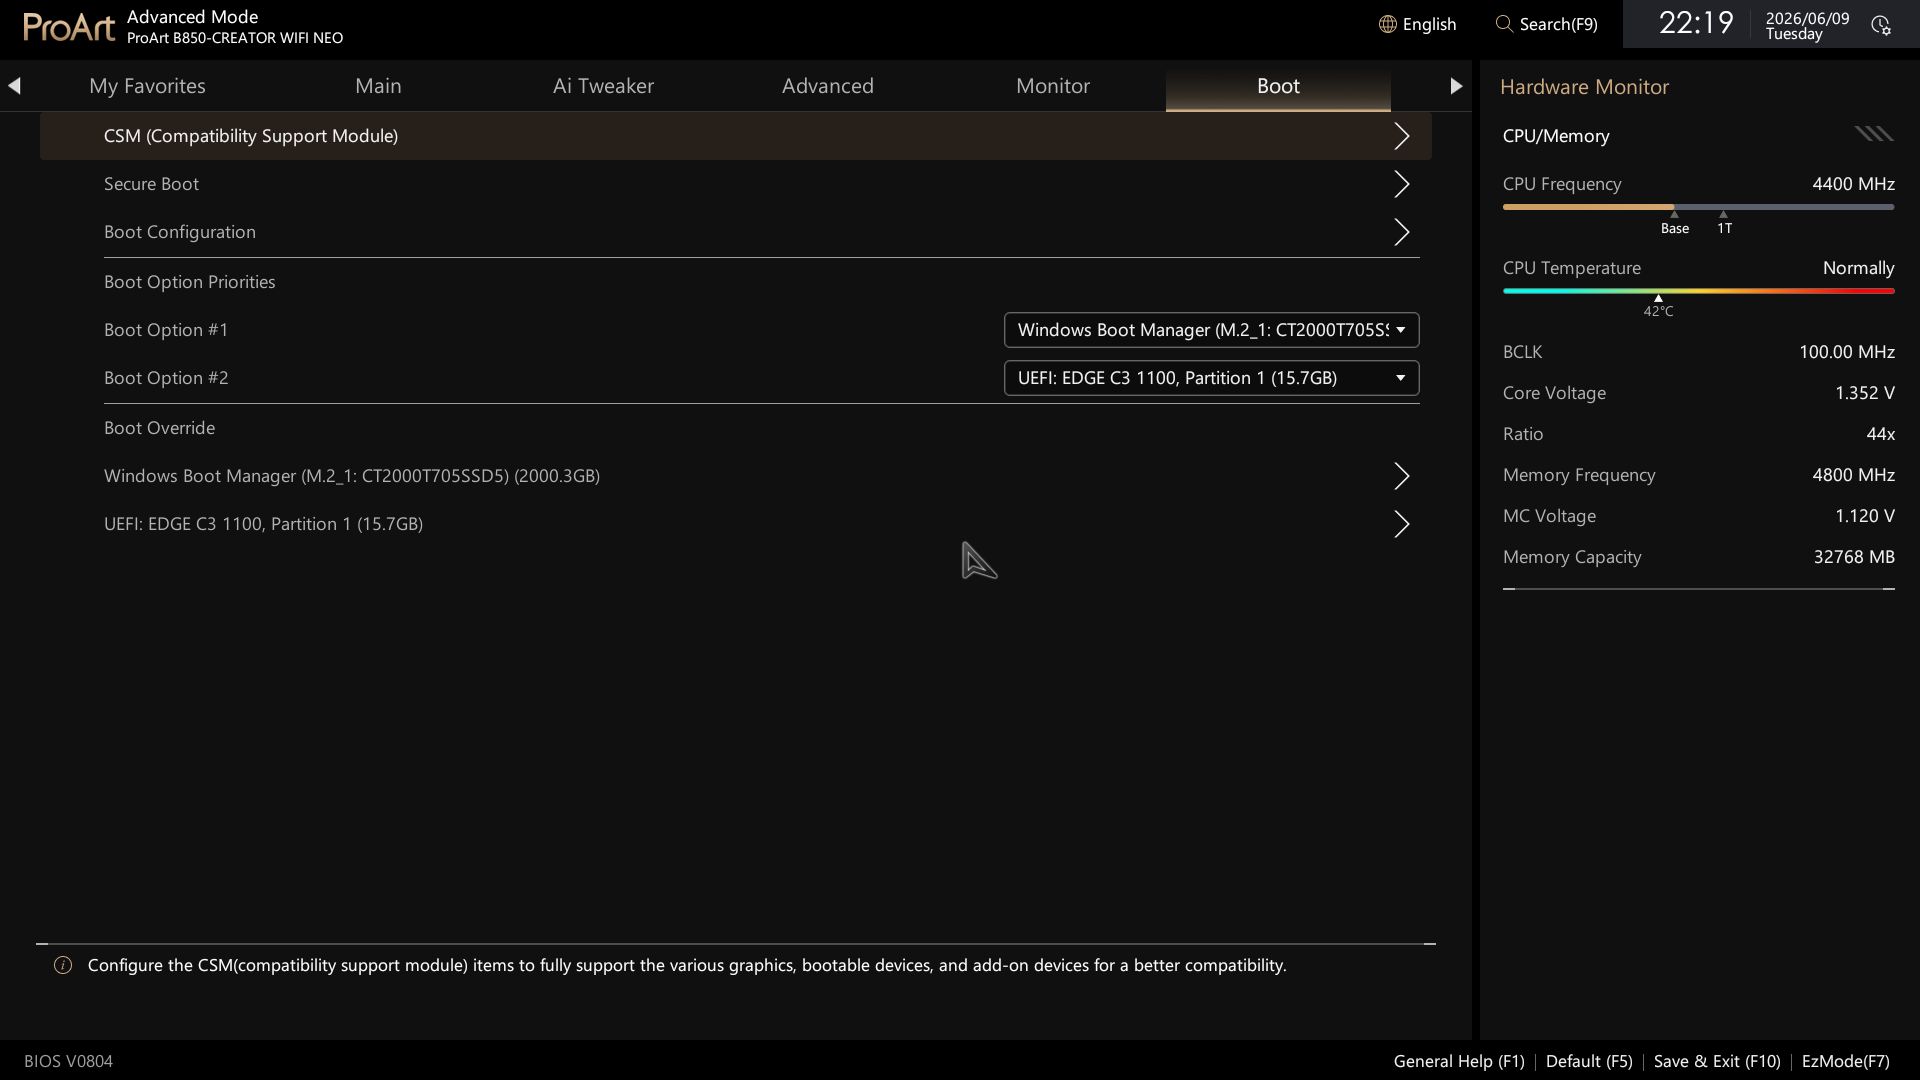This screenshot has width=1920, height=1080.
Task: Open Boot Configuration submenu
Action: [x=736, y=232]
